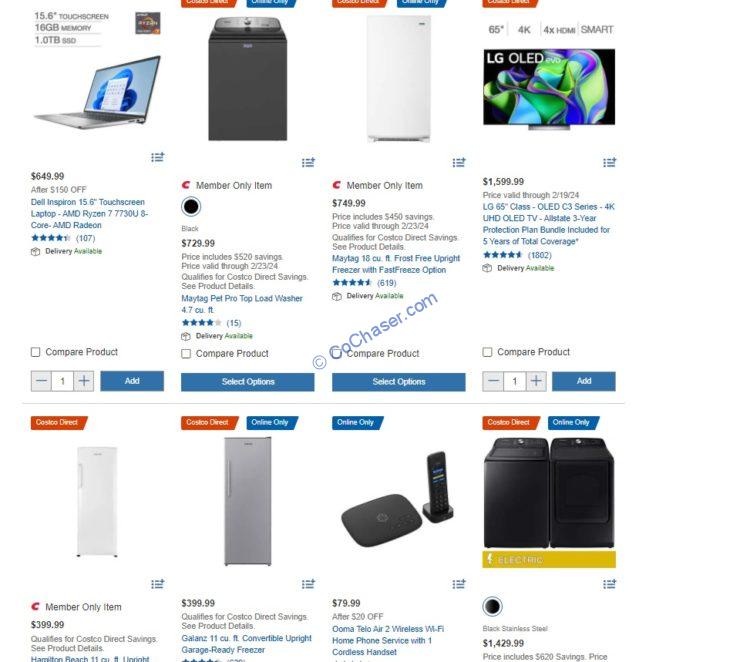The image size is (750, 662).
Task: Add Dell Inspiron laptop to list icon
Action: tap(158, 157)
